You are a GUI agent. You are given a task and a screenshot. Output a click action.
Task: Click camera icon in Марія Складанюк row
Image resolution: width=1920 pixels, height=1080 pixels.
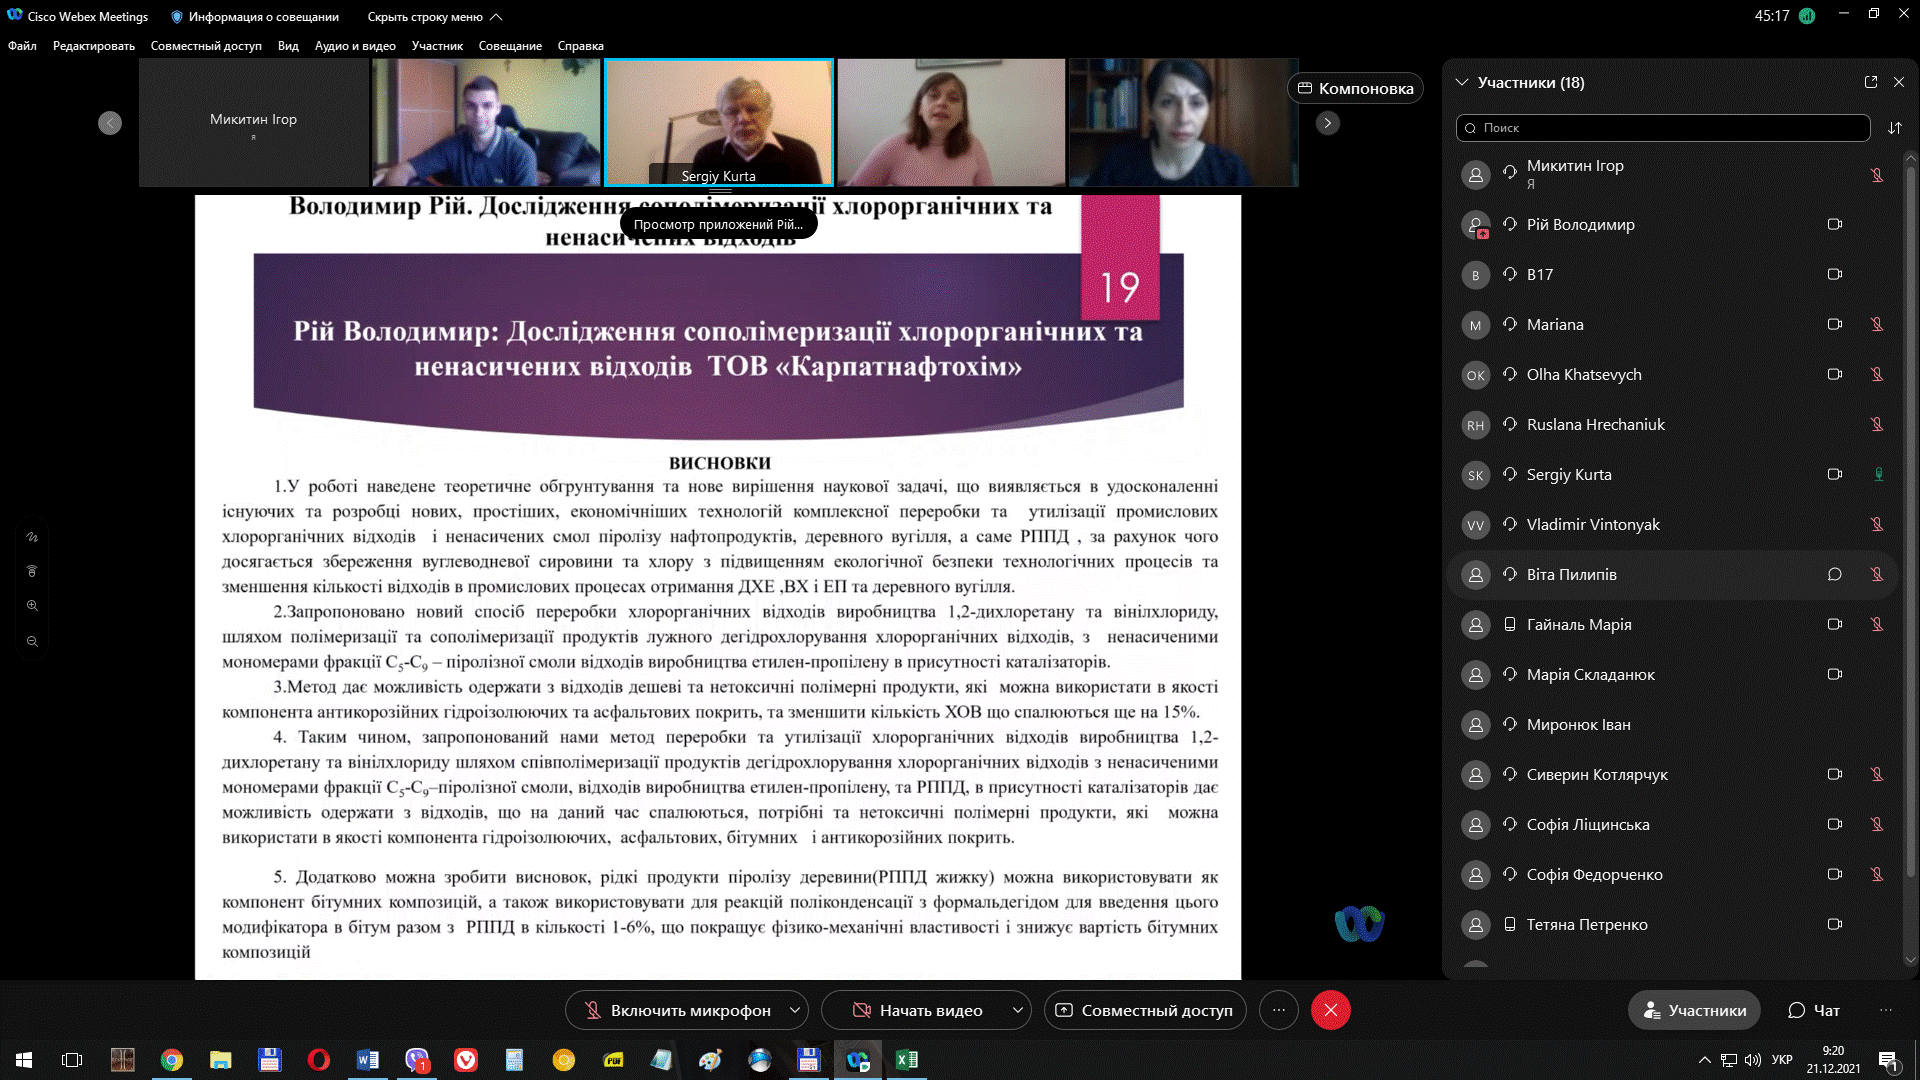1835,674
